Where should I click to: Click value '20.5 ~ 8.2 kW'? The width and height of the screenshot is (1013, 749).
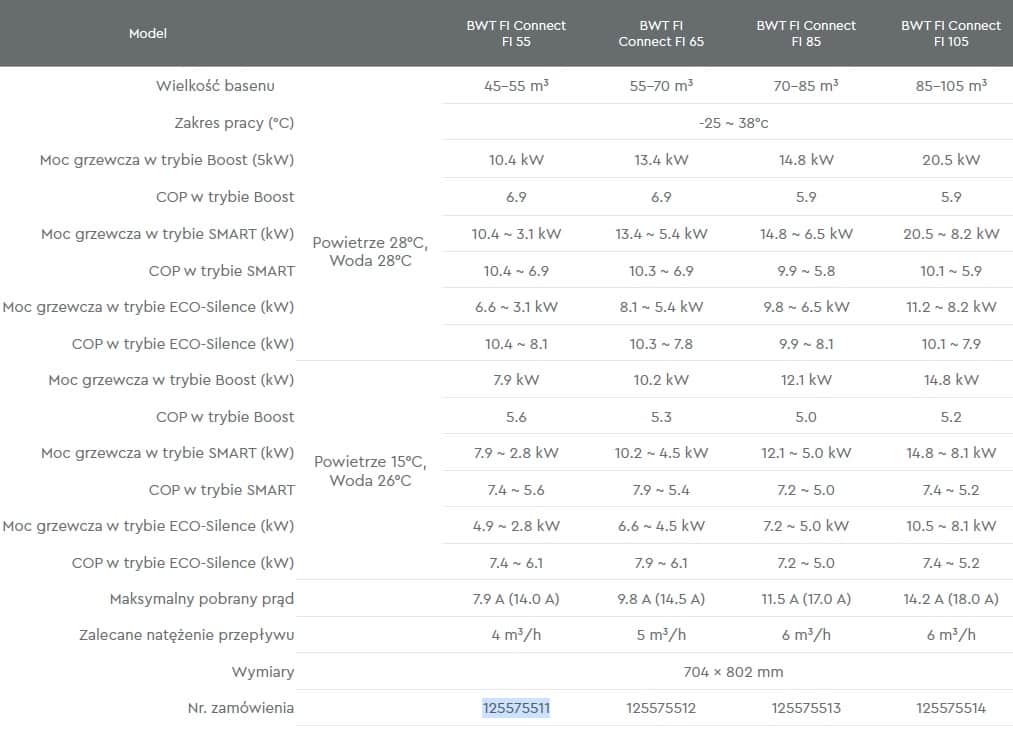pyautogui.click(x=951, y=233)
